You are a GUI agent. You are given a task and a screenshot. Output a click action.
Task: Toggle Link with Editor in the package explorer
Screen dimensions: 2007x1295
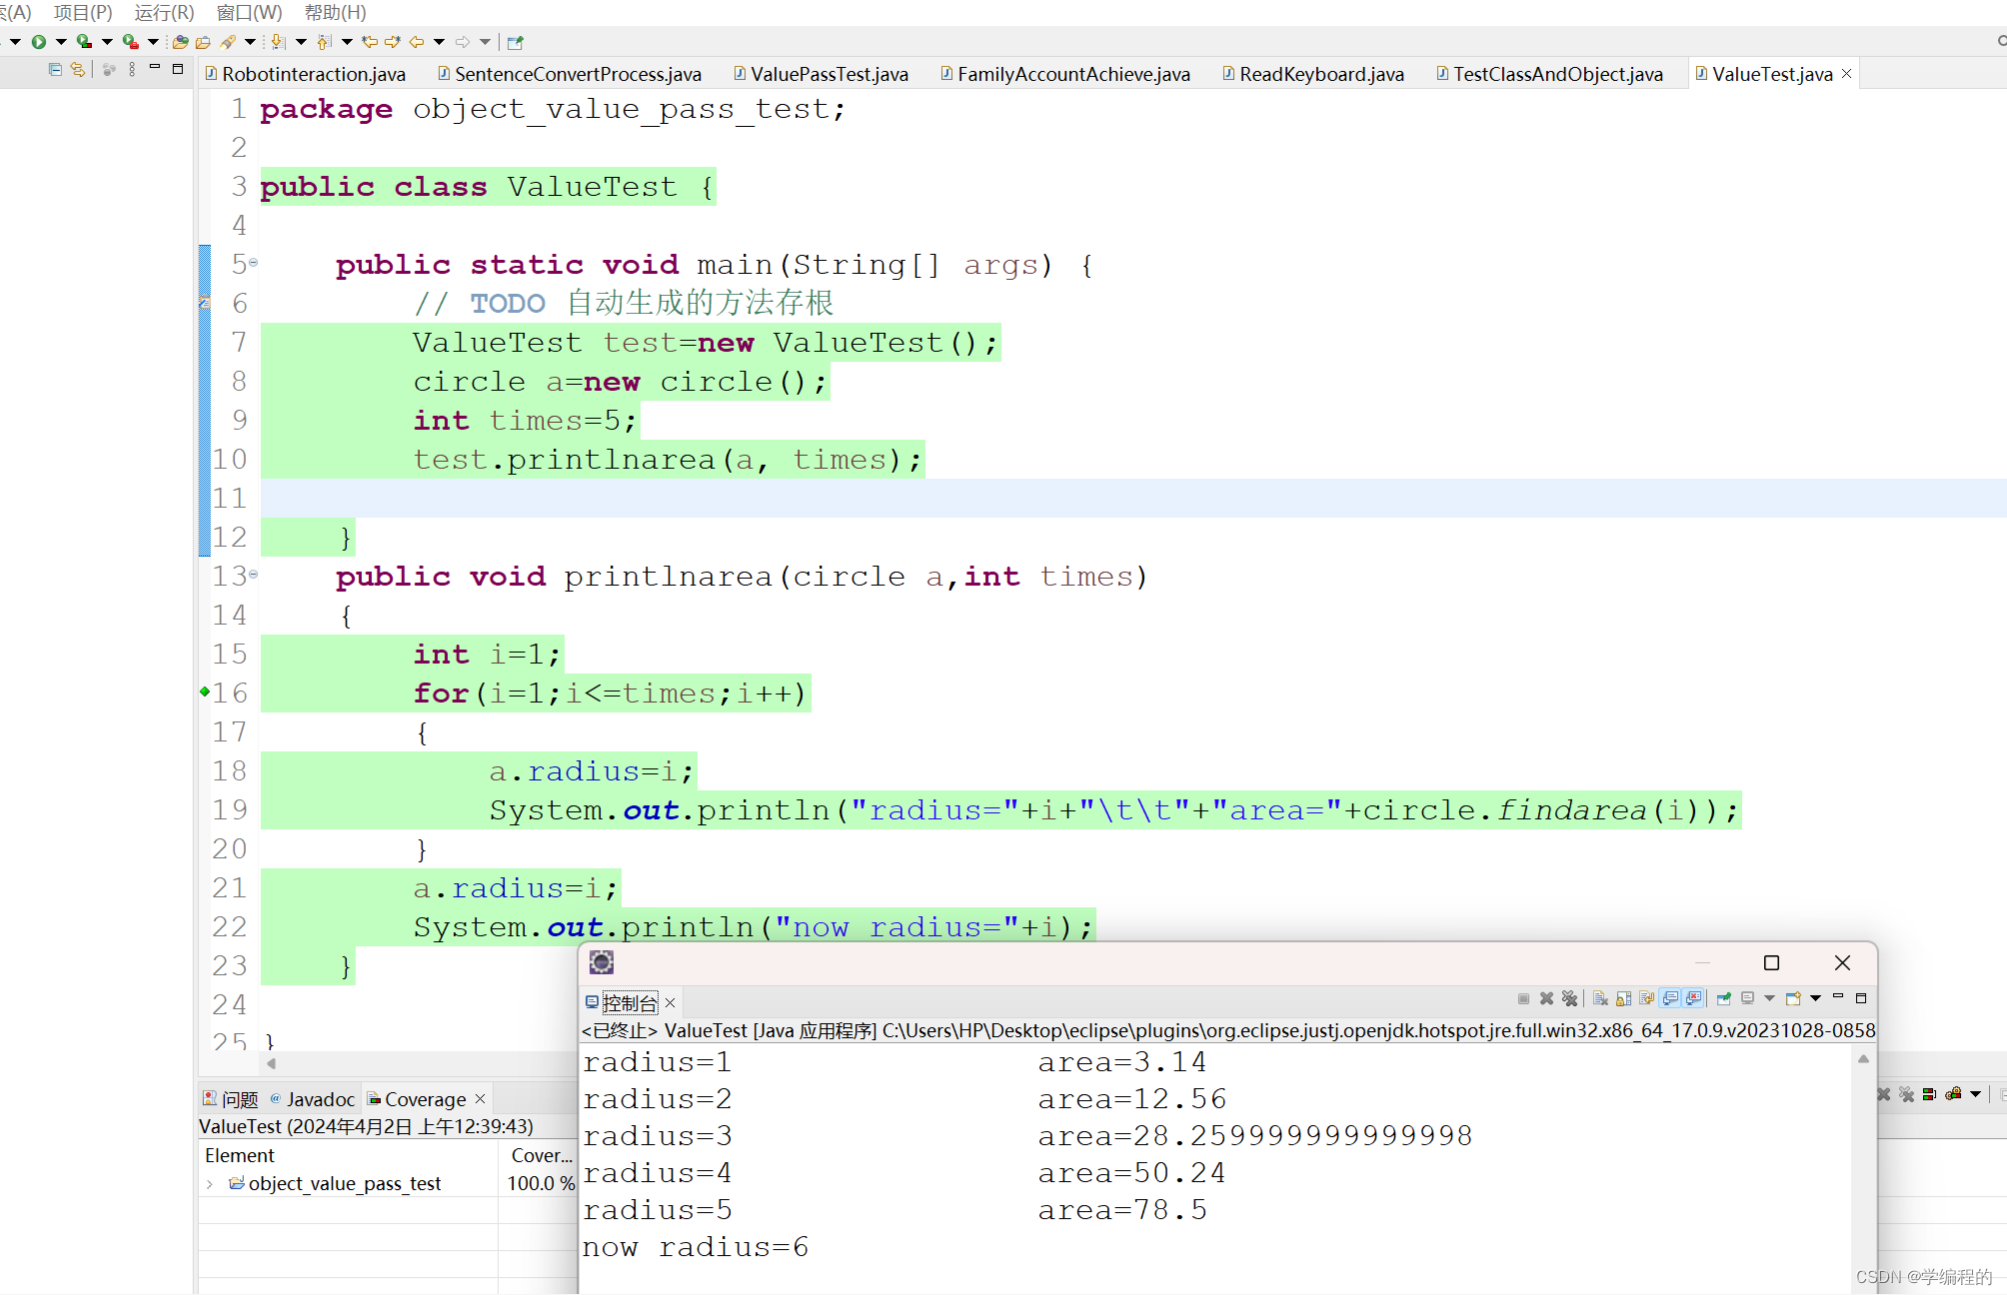tap(78, 70)
